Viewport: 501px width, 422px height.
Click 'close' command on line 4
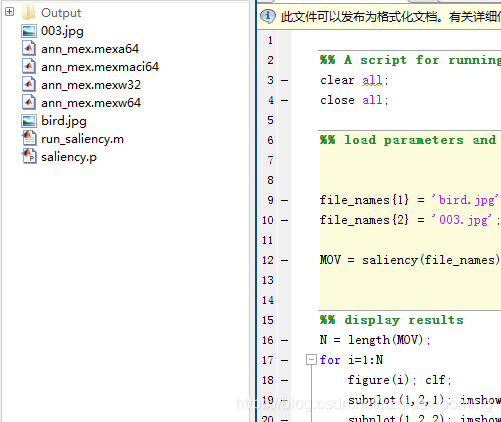(x=337, y=100)
